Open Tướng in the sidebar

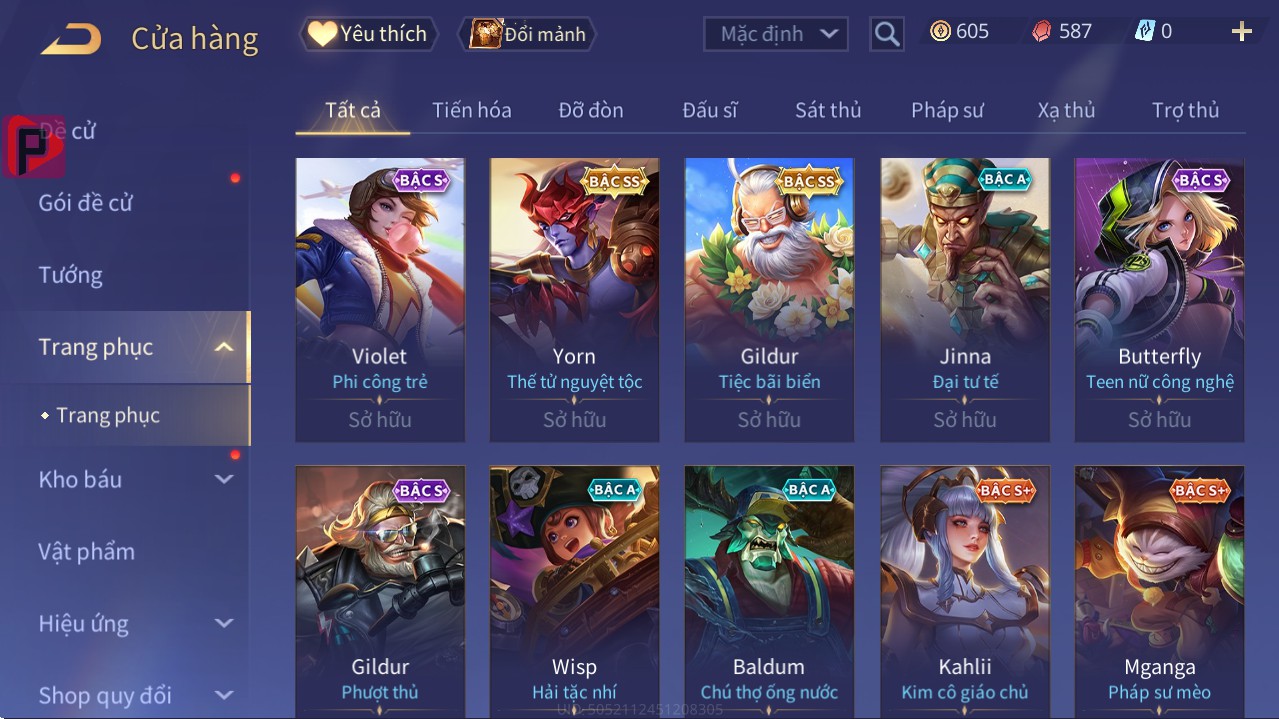click(x=70, y=275)
